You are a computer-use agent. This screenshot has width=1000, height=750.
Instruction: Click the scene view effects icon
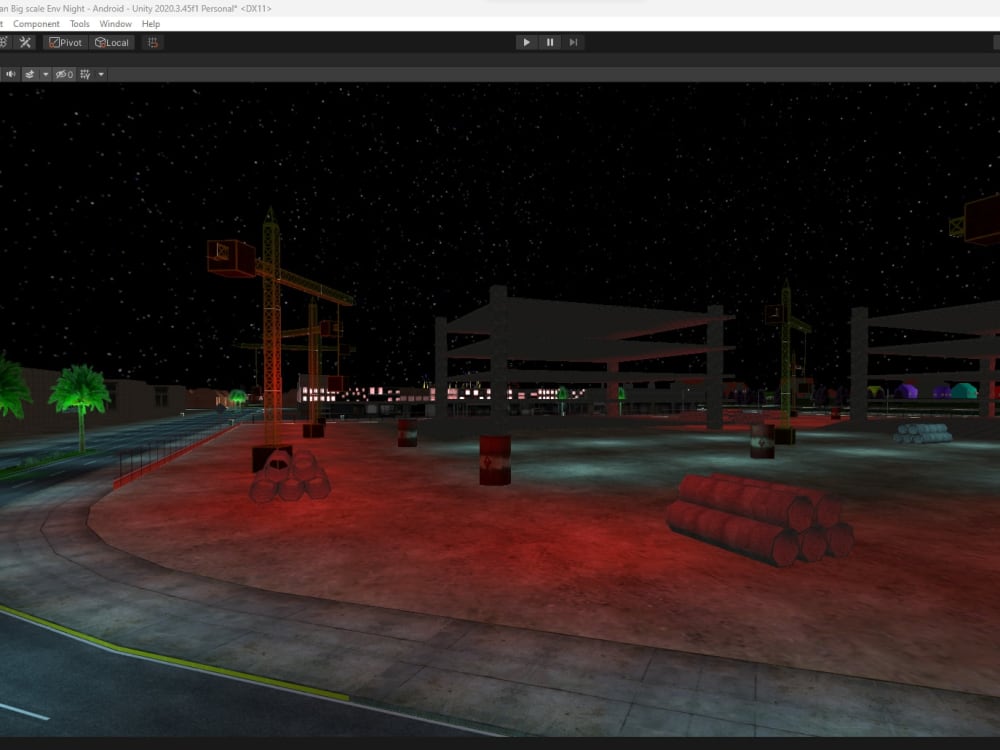[30, 73]
